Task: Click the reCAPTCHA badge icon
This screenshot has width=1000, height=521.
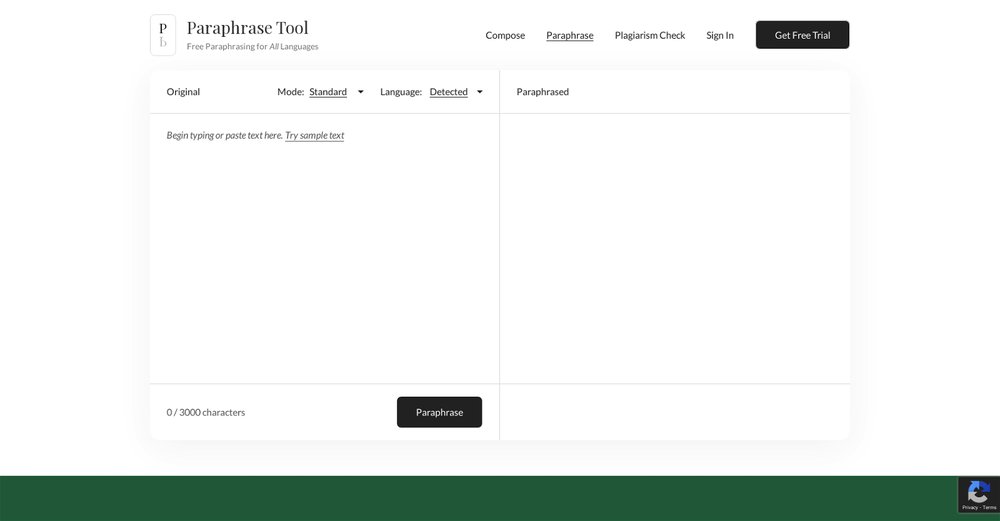Action: point(979,491)
